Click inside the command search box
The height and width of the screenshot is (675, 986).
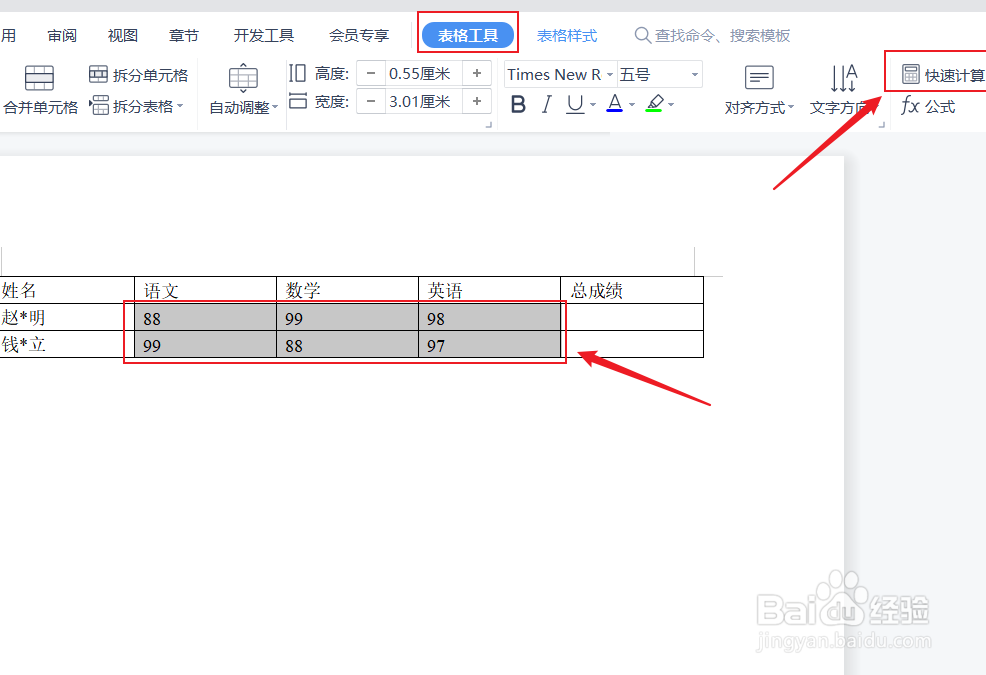coord(713,35)
